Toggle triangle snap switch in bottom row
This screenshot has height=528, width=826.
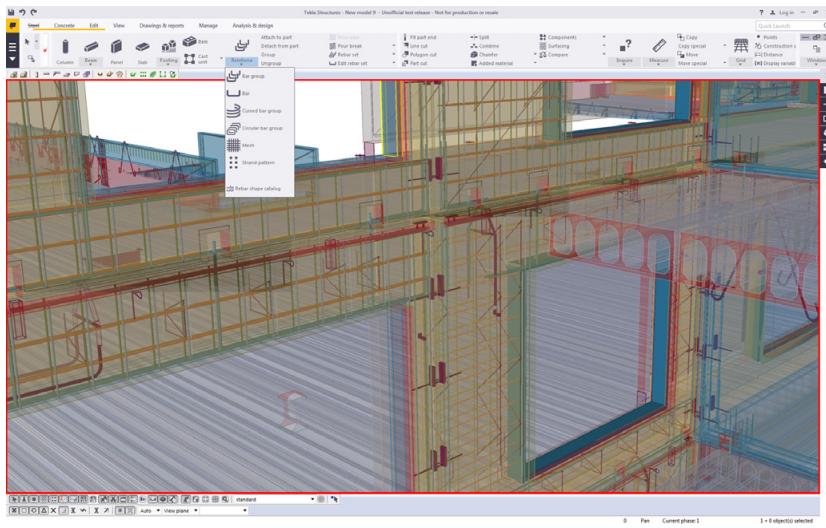pos(44,510)
